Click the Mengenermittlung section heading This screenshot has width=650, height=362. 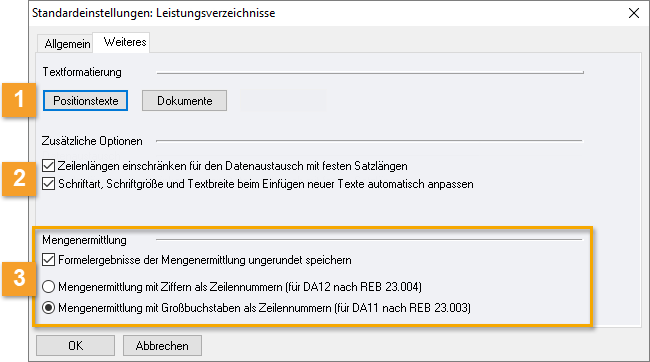click(x=84, y=240)
